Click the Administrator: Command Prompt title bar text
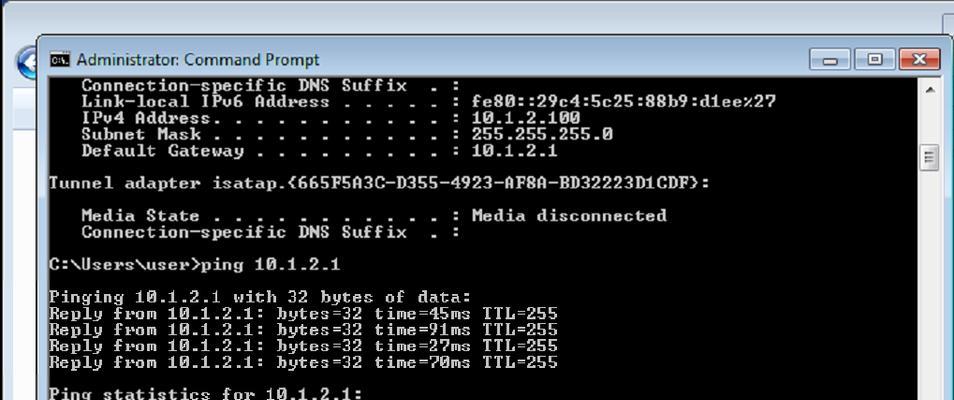The width and height of the screenshot is (954, 400). [198, 60]
